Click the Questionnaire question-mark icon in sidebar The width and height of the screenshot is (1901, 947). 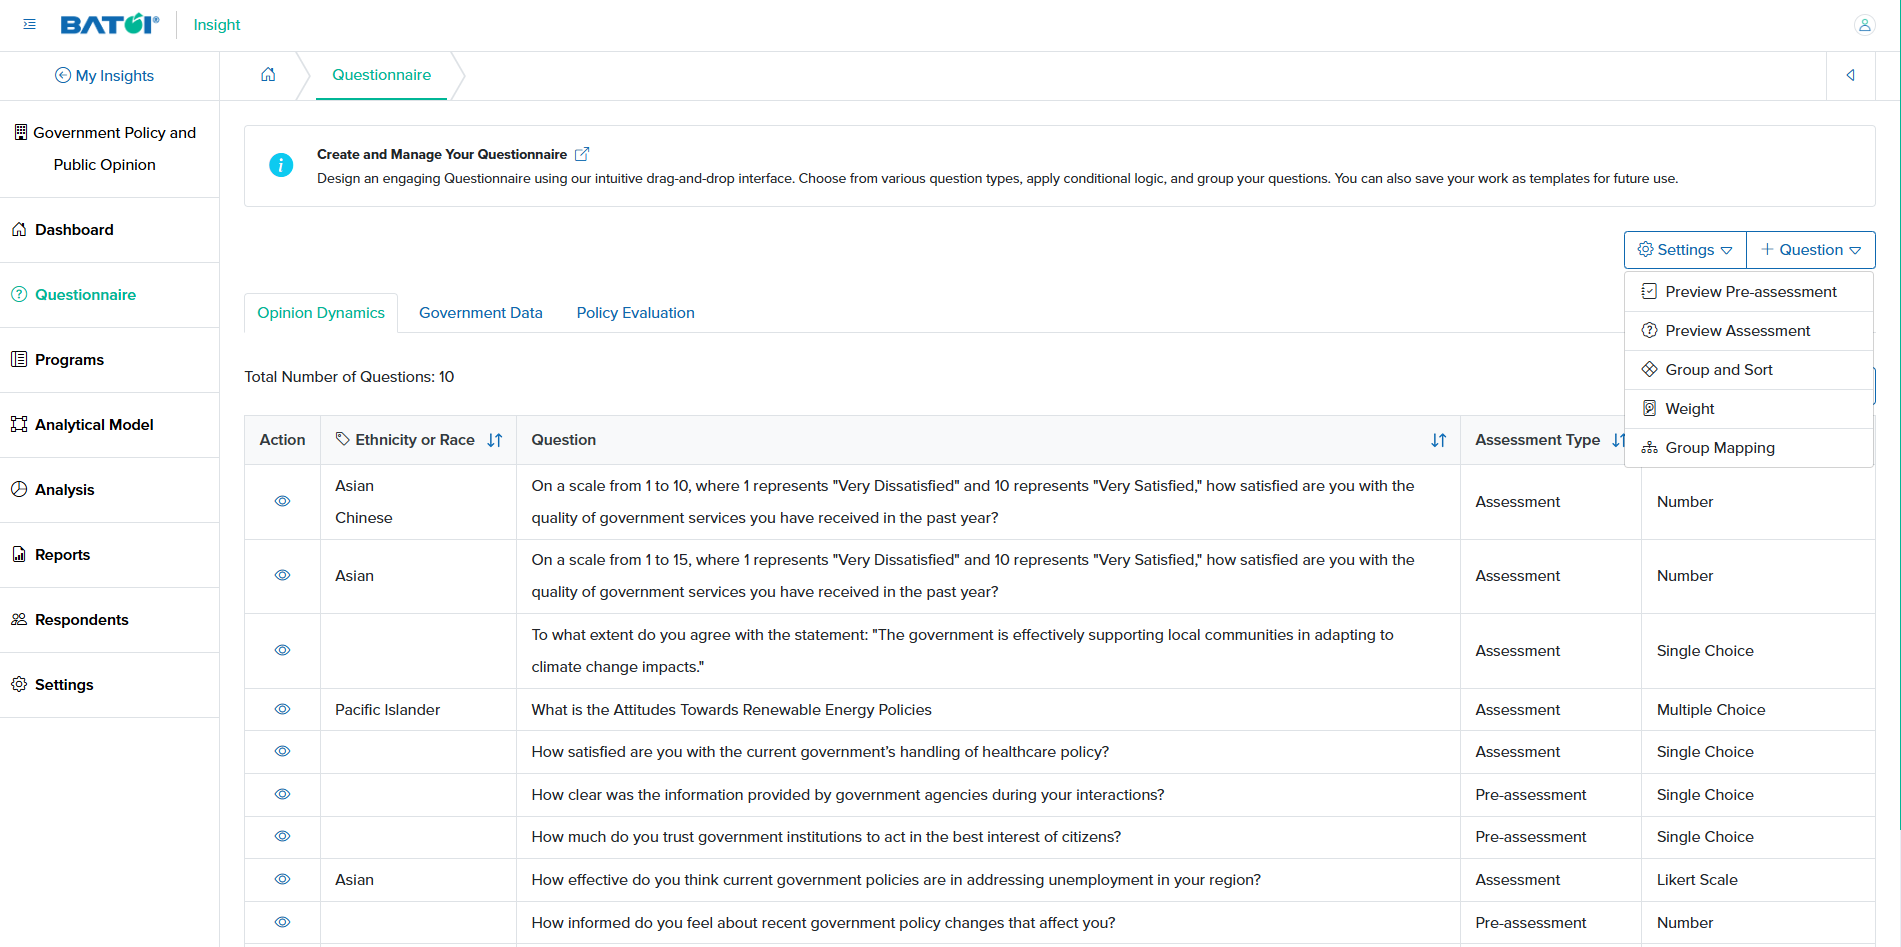tap(19, 294)
